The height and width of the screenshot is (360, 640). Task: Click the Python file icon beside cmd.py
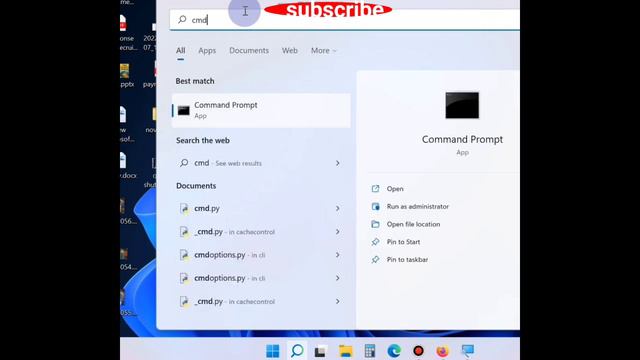click(x=184, y=209)
